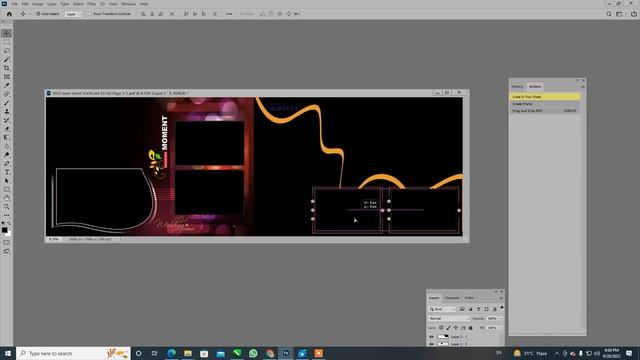Toggle lock all padlock in Layers panel
The height and width of the screenshot is (360, 640).
coord(470,328)
